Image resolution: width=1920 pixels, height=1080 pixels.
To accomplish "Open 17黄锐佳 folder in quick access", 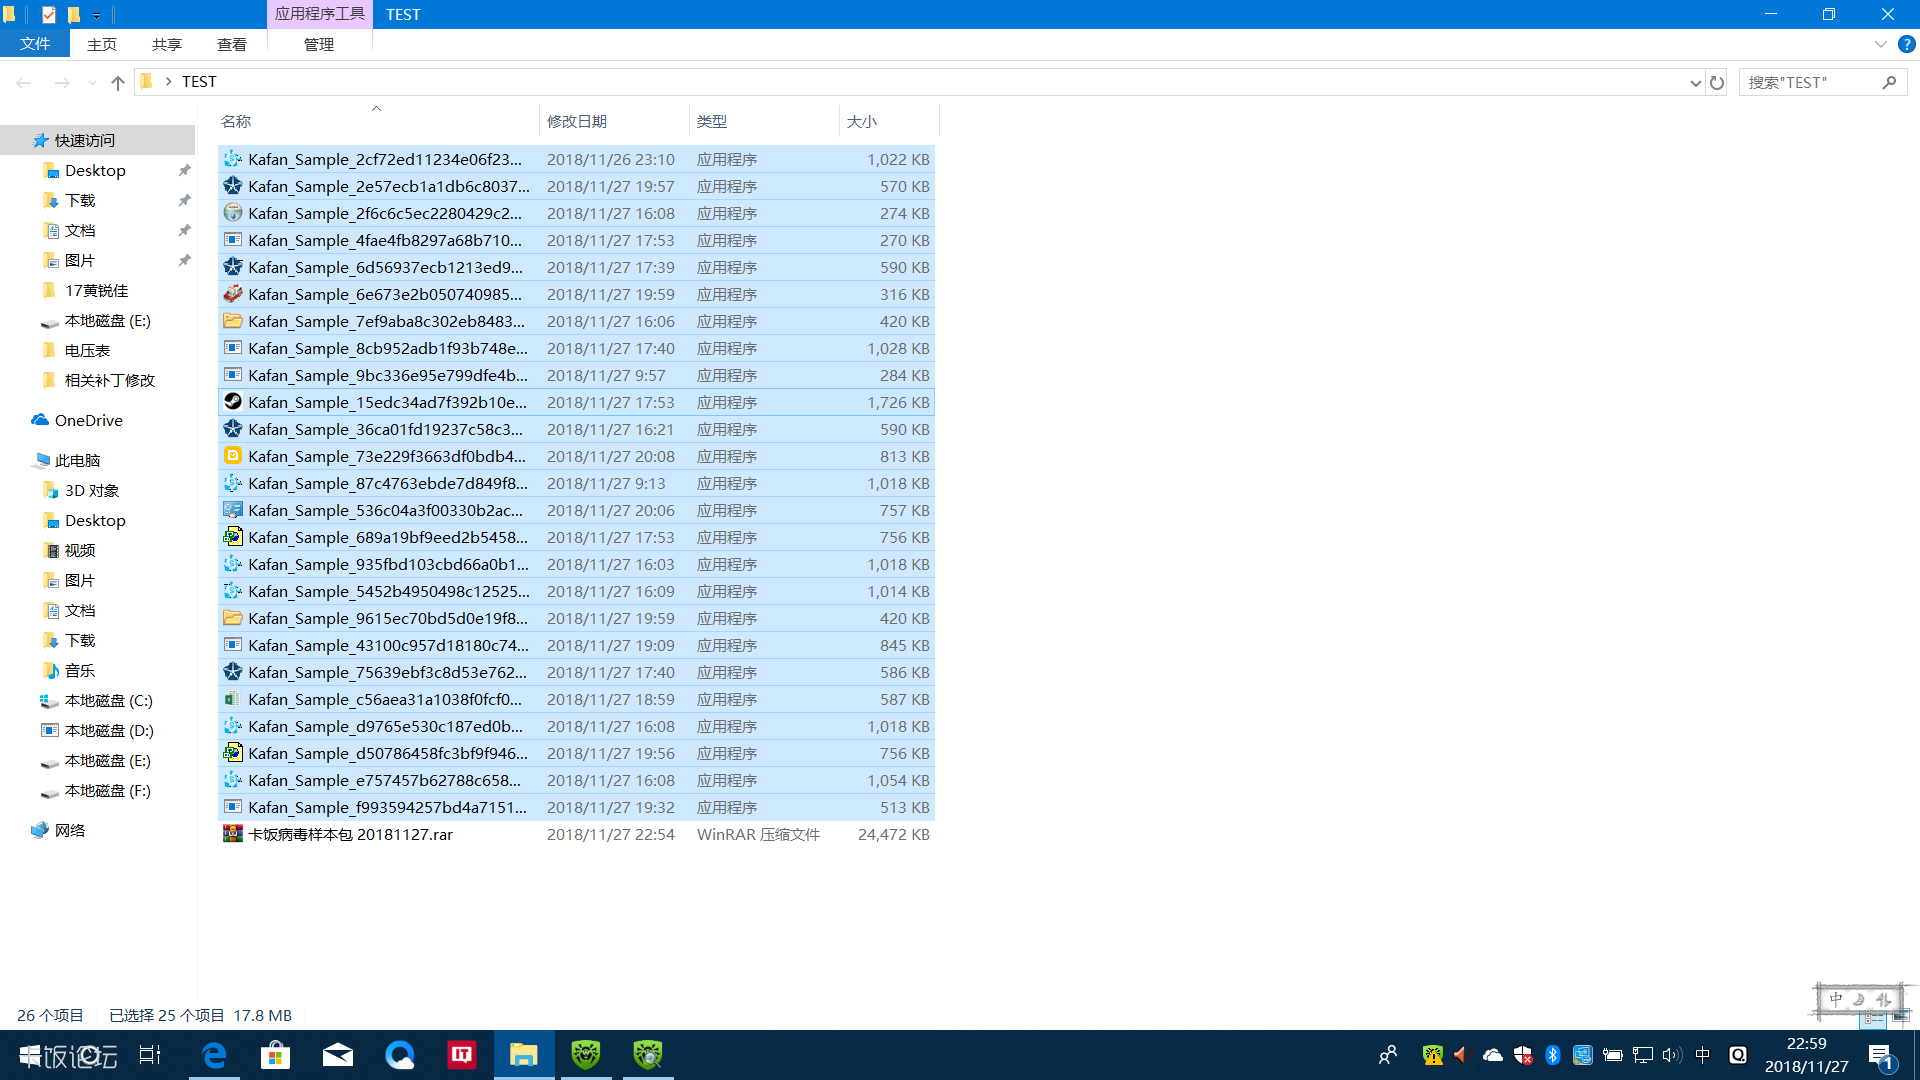I will (x=96, y=290).
